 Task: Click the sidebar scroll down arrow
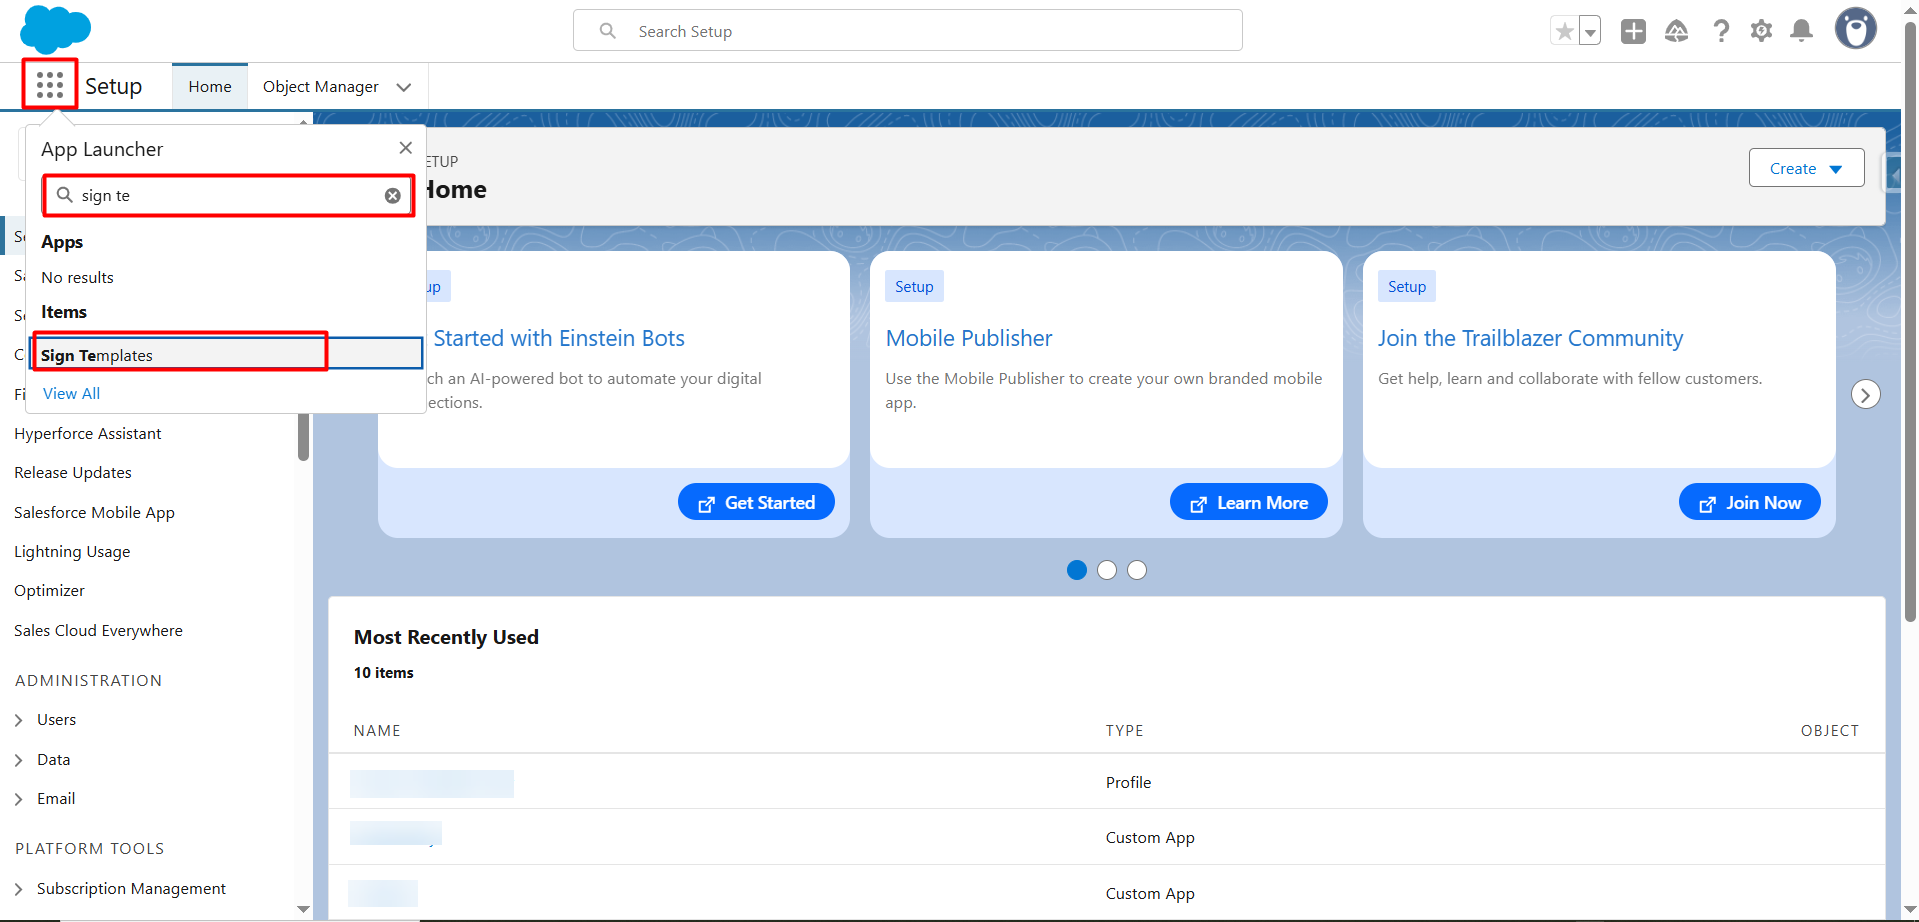tap(303, 909)
